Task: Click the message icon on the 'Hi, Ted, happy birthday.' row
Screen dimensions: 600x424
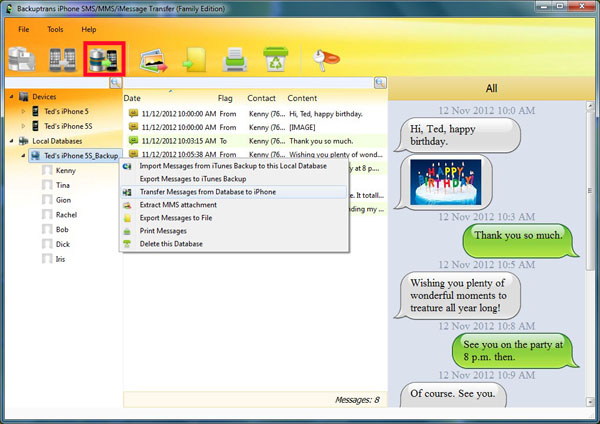Action: pyautogui.click(x=133, y=113)
